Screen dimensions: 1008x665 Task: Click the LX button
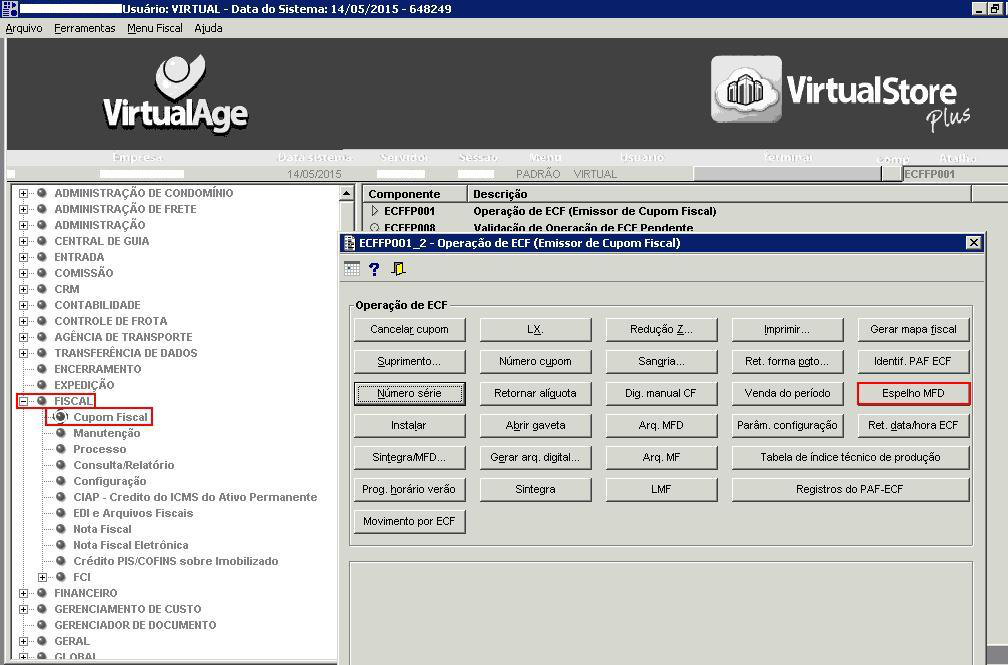[x=536, y=329]
